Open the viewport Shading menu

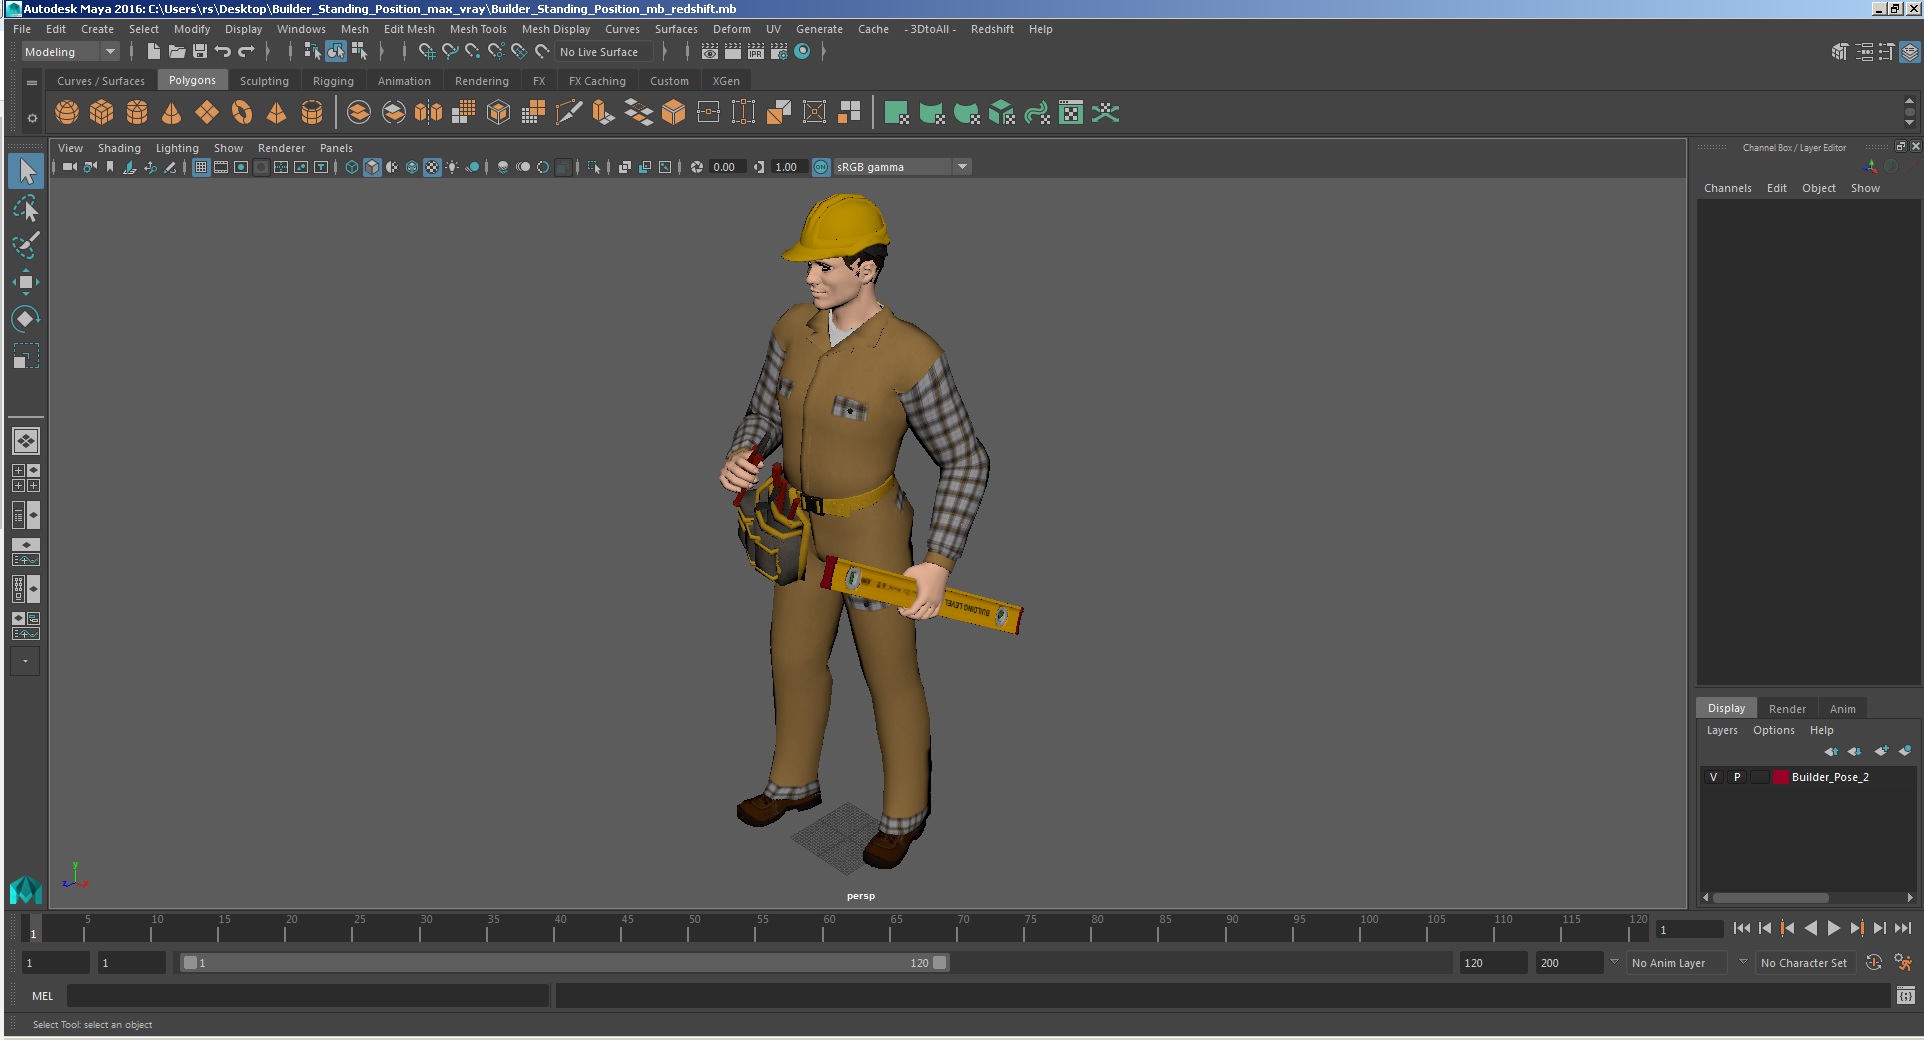[119, 148]
